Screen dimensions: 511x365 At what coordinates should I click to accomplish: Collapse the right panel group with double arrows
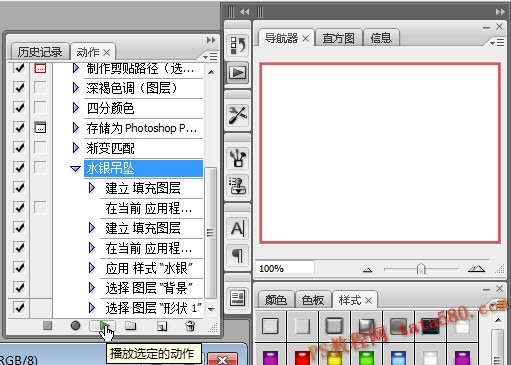[x=500, y=12]
